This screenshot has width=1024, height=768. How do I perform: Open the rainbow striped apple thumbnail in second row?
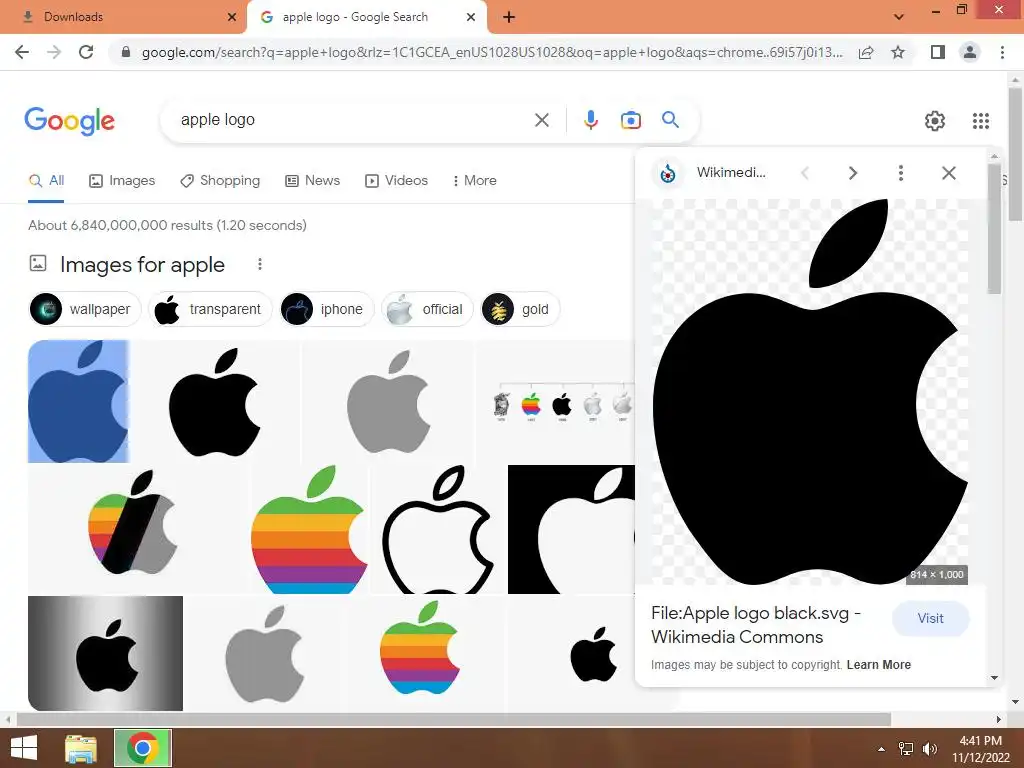(x=308, y=529)
